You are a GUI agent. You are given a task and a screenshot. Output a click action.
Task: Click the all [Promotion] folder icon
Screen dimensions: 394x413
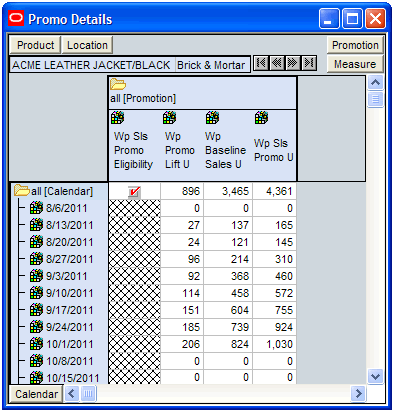(118, 84)
